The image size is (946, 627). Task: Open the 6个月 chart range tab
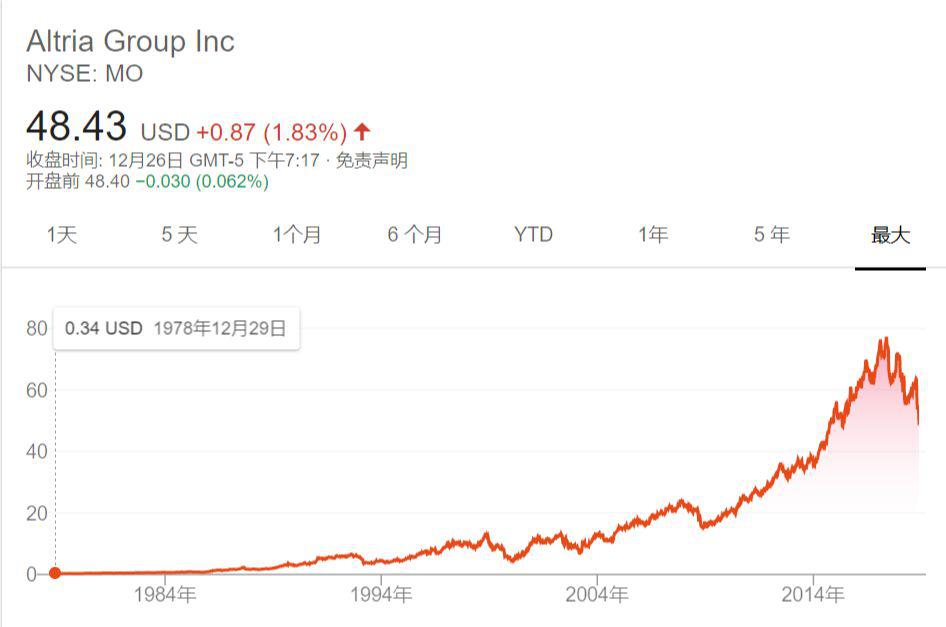coord(415,235)
